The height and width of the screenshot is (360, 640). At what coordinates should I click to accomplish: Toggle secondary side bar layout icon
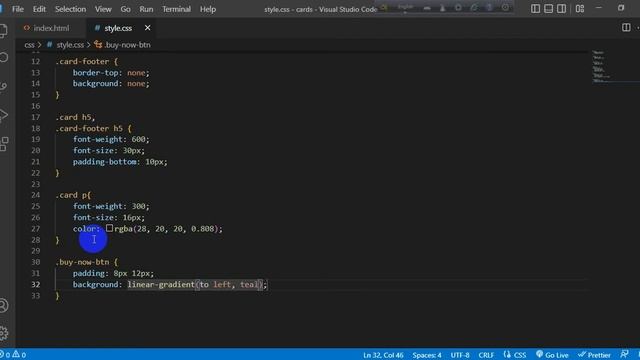click(x=562, y=9)
